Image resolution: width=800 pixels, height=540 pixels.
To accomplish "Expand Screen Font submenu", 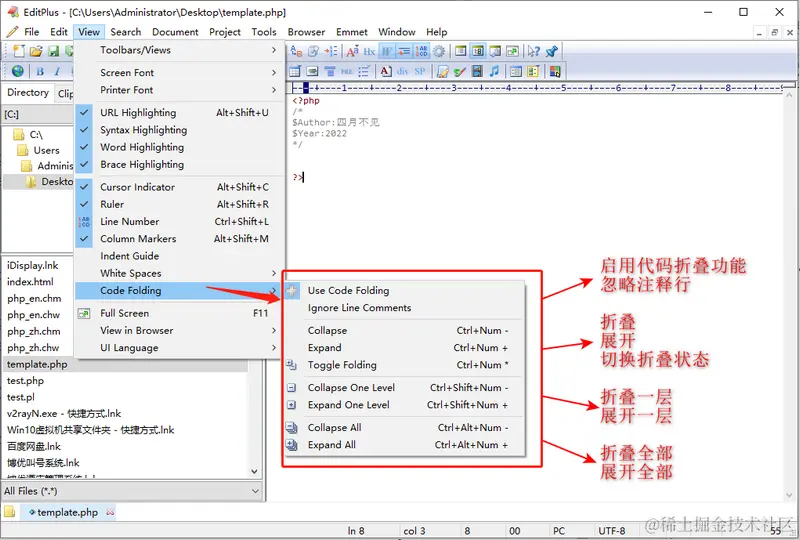I will pos(179,72).
